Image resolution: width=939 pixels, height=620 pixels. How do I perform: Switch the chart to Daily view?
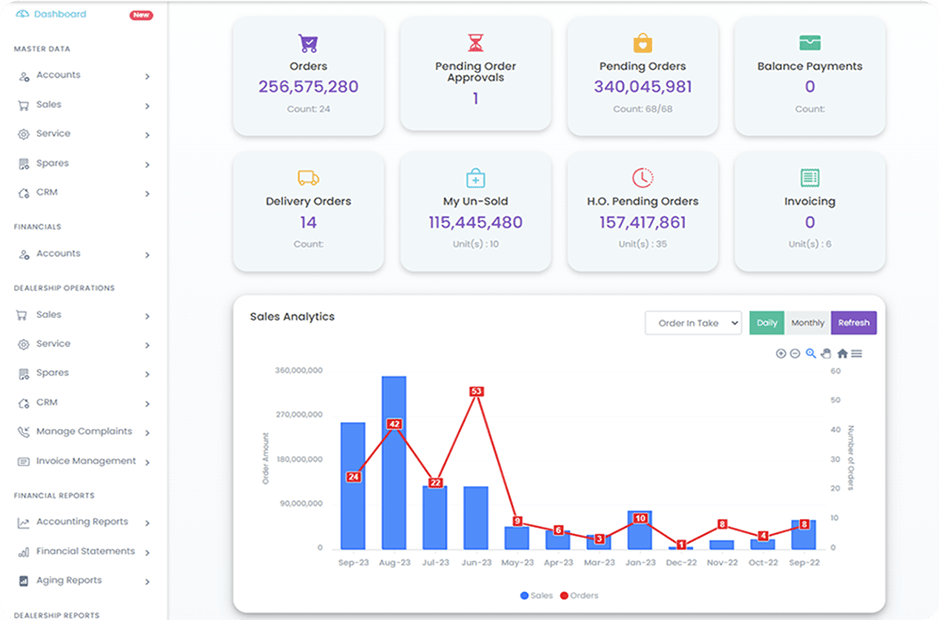[766, 323]
